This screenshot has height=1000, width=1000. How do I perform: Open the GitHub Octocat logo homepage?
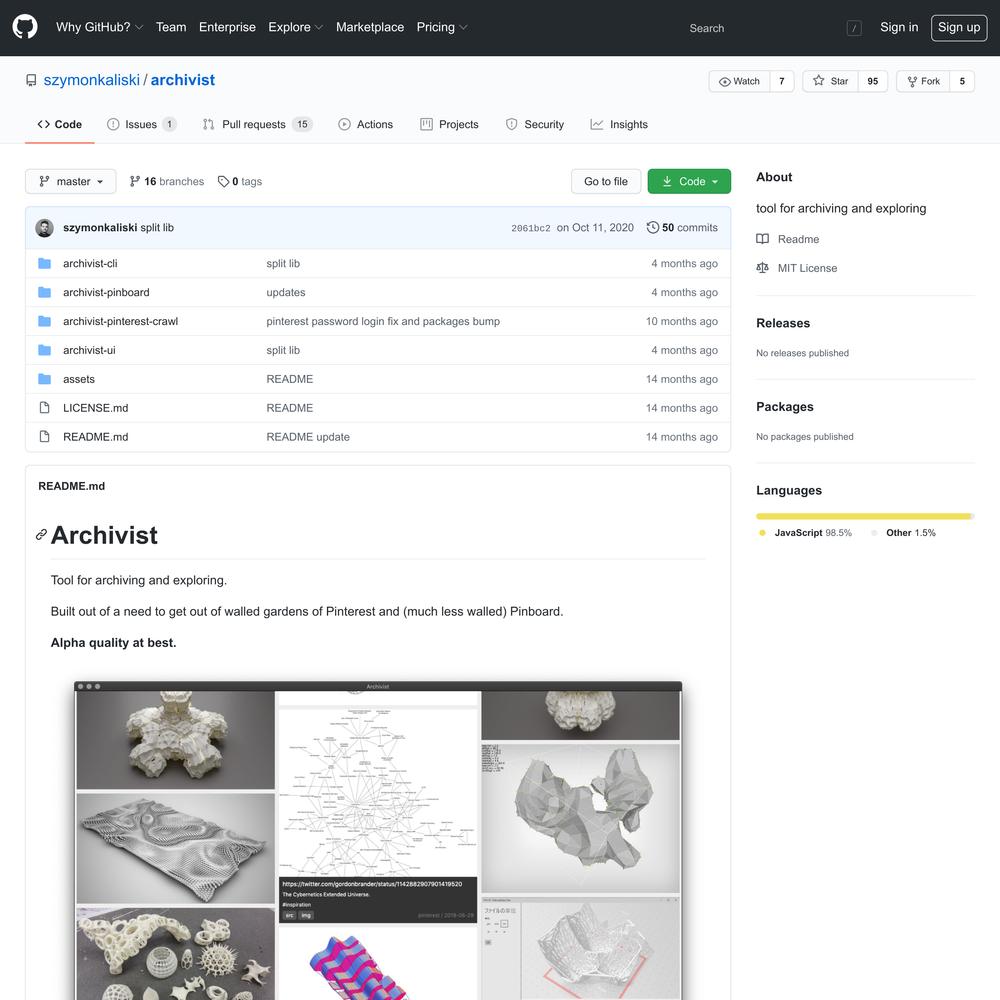click(25, 27)
